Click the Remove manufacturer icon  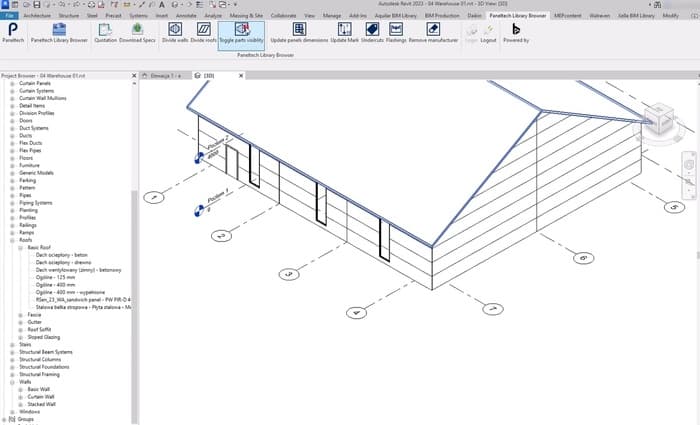433,29
